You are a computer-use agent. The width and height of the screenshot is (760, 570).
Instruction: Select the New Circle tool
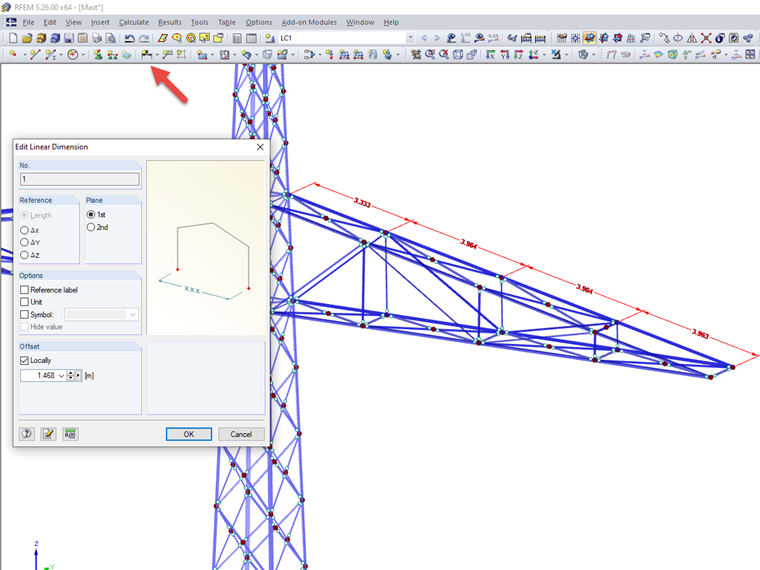tap(73, 54)
